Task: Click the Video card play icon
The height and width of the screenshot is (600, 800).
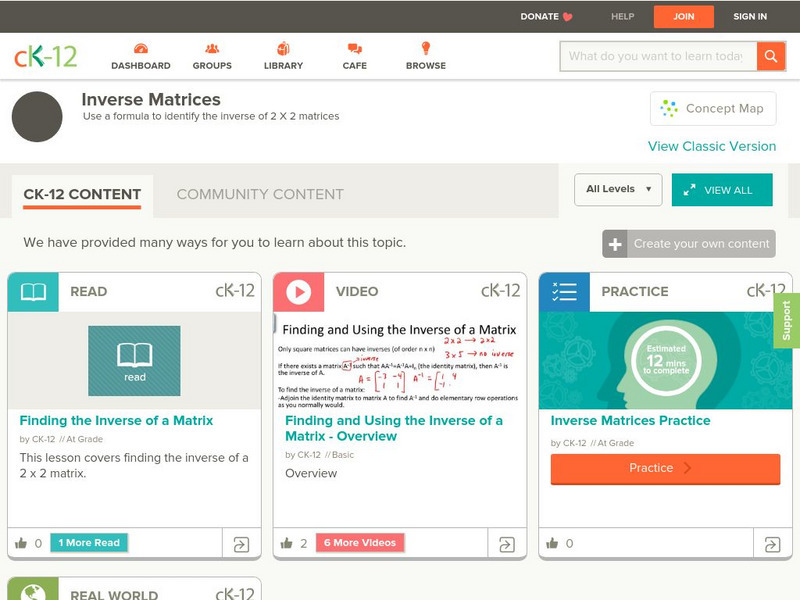Action: (298, 292)
